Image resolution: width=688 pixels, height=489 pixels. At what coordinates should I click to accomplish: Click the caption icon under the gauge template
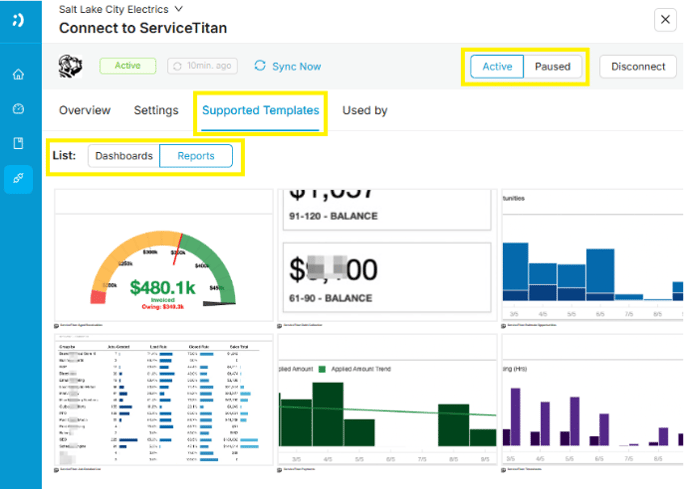click(x=57, y=326)
